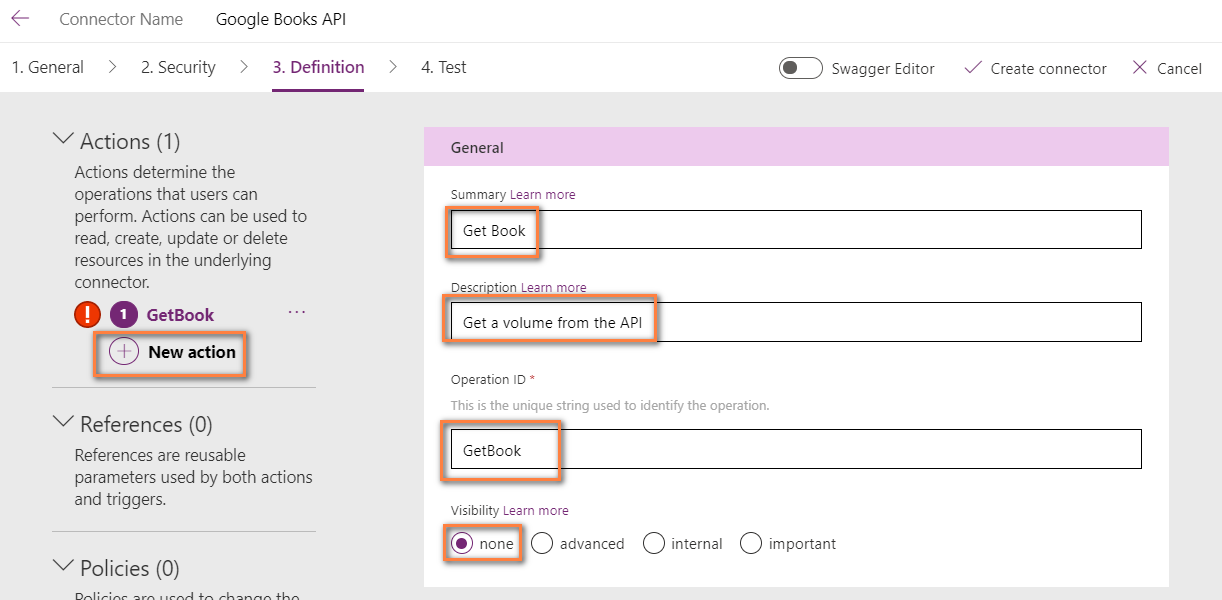Click the chevron between General and Security

click(112, 67)
